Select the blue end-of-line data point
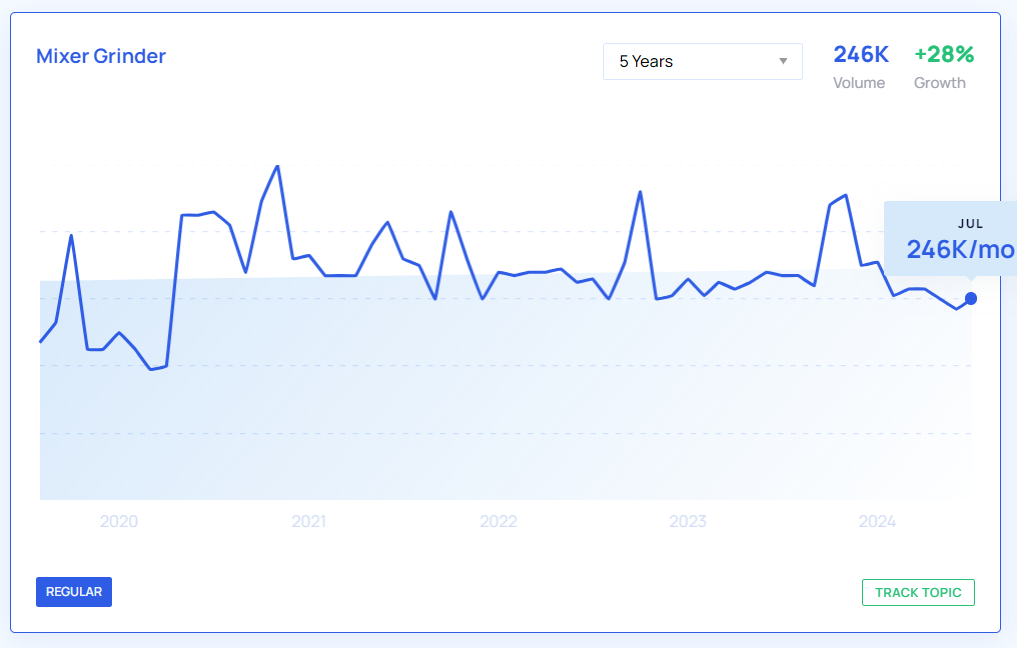 coord(971,298)
